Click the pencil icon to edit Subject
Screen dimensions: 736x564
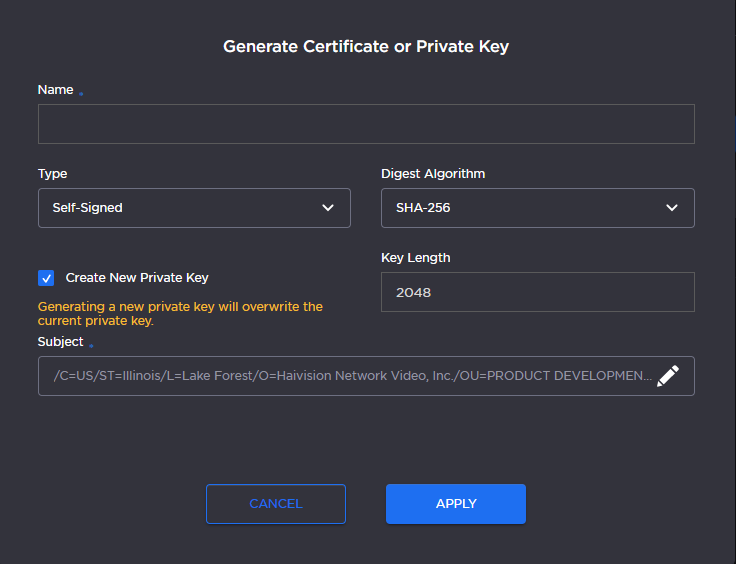(668, 376)
